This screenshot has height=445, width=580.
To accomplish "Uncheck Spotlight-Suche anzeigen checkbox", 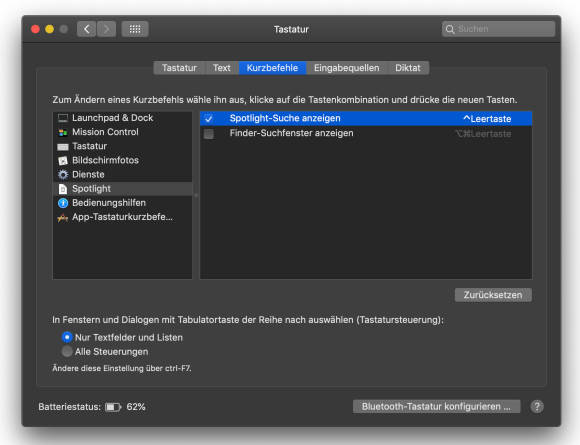I will [209, 118].
